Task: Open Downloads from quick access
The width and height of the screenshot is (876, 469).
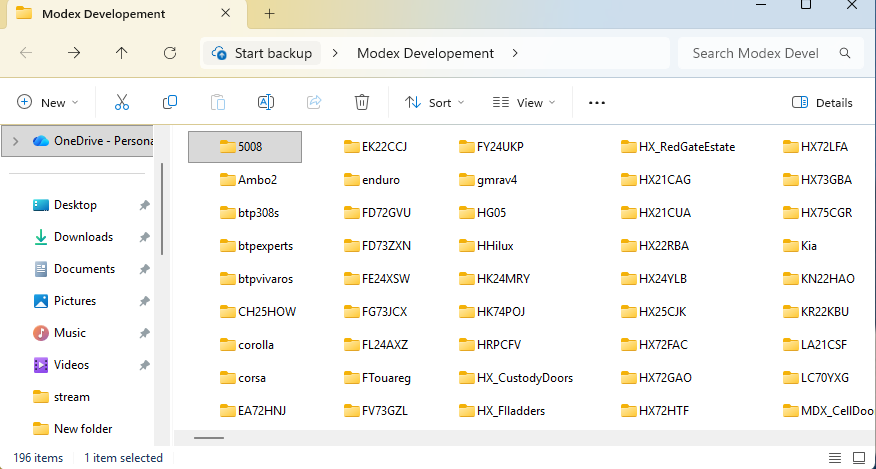Action: 83,237
